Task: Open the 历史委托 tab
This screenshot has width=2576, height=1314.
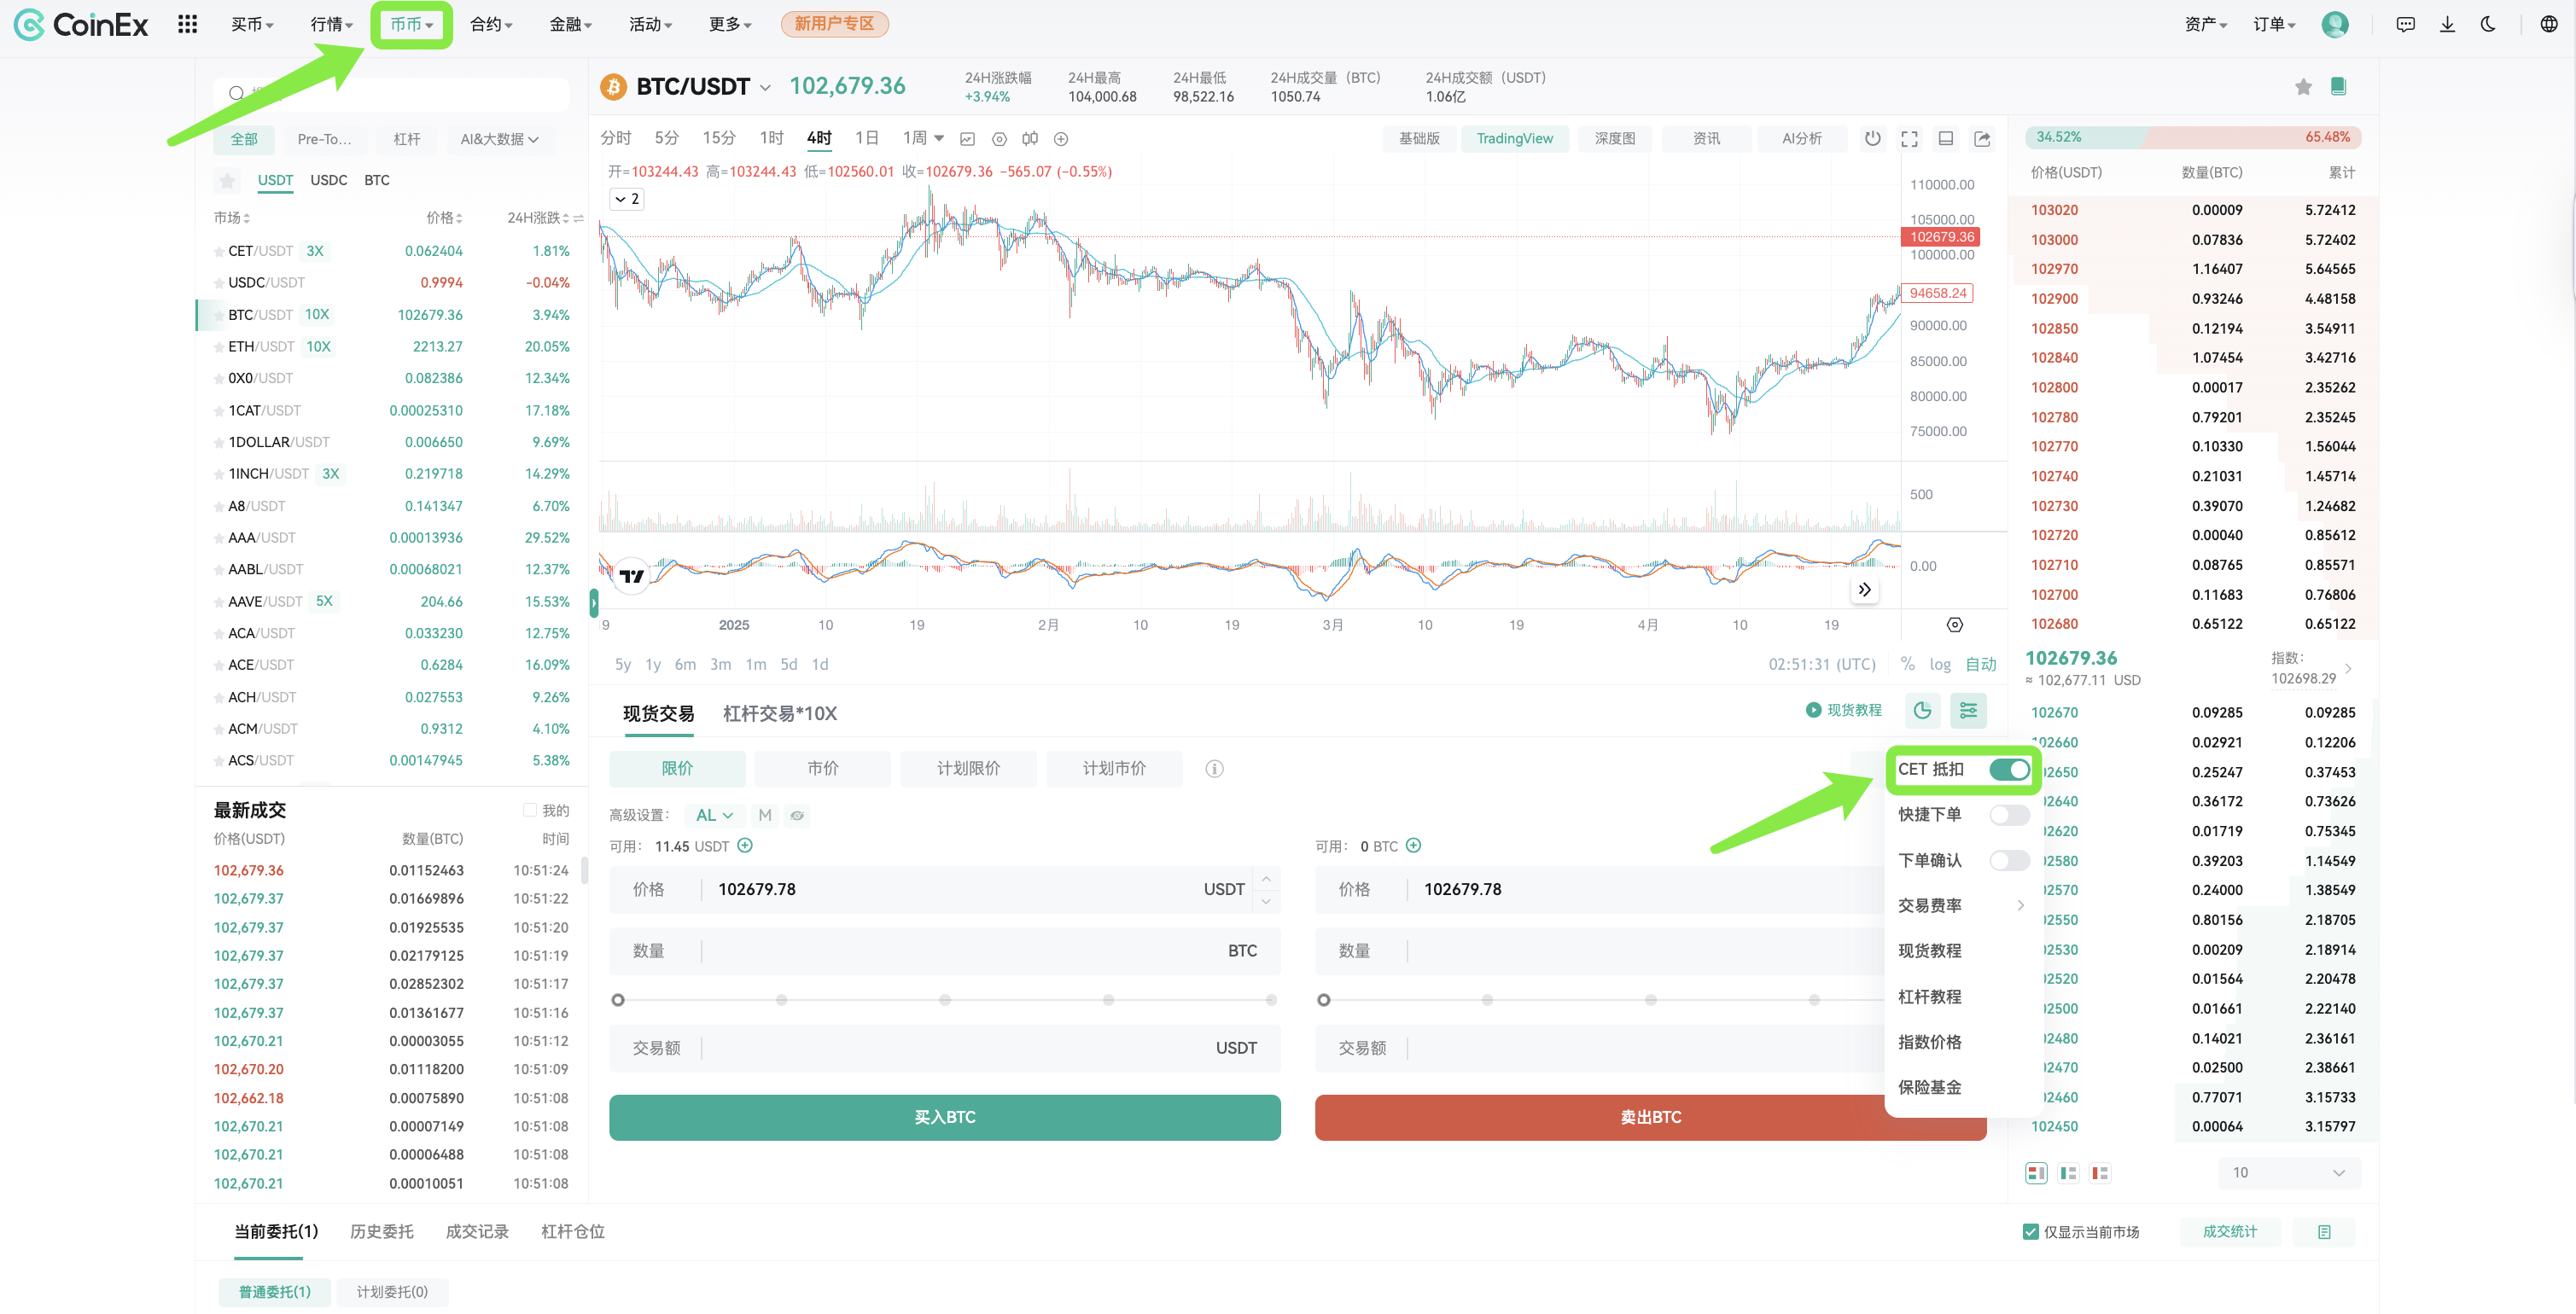Action: tap(381, 1232)
